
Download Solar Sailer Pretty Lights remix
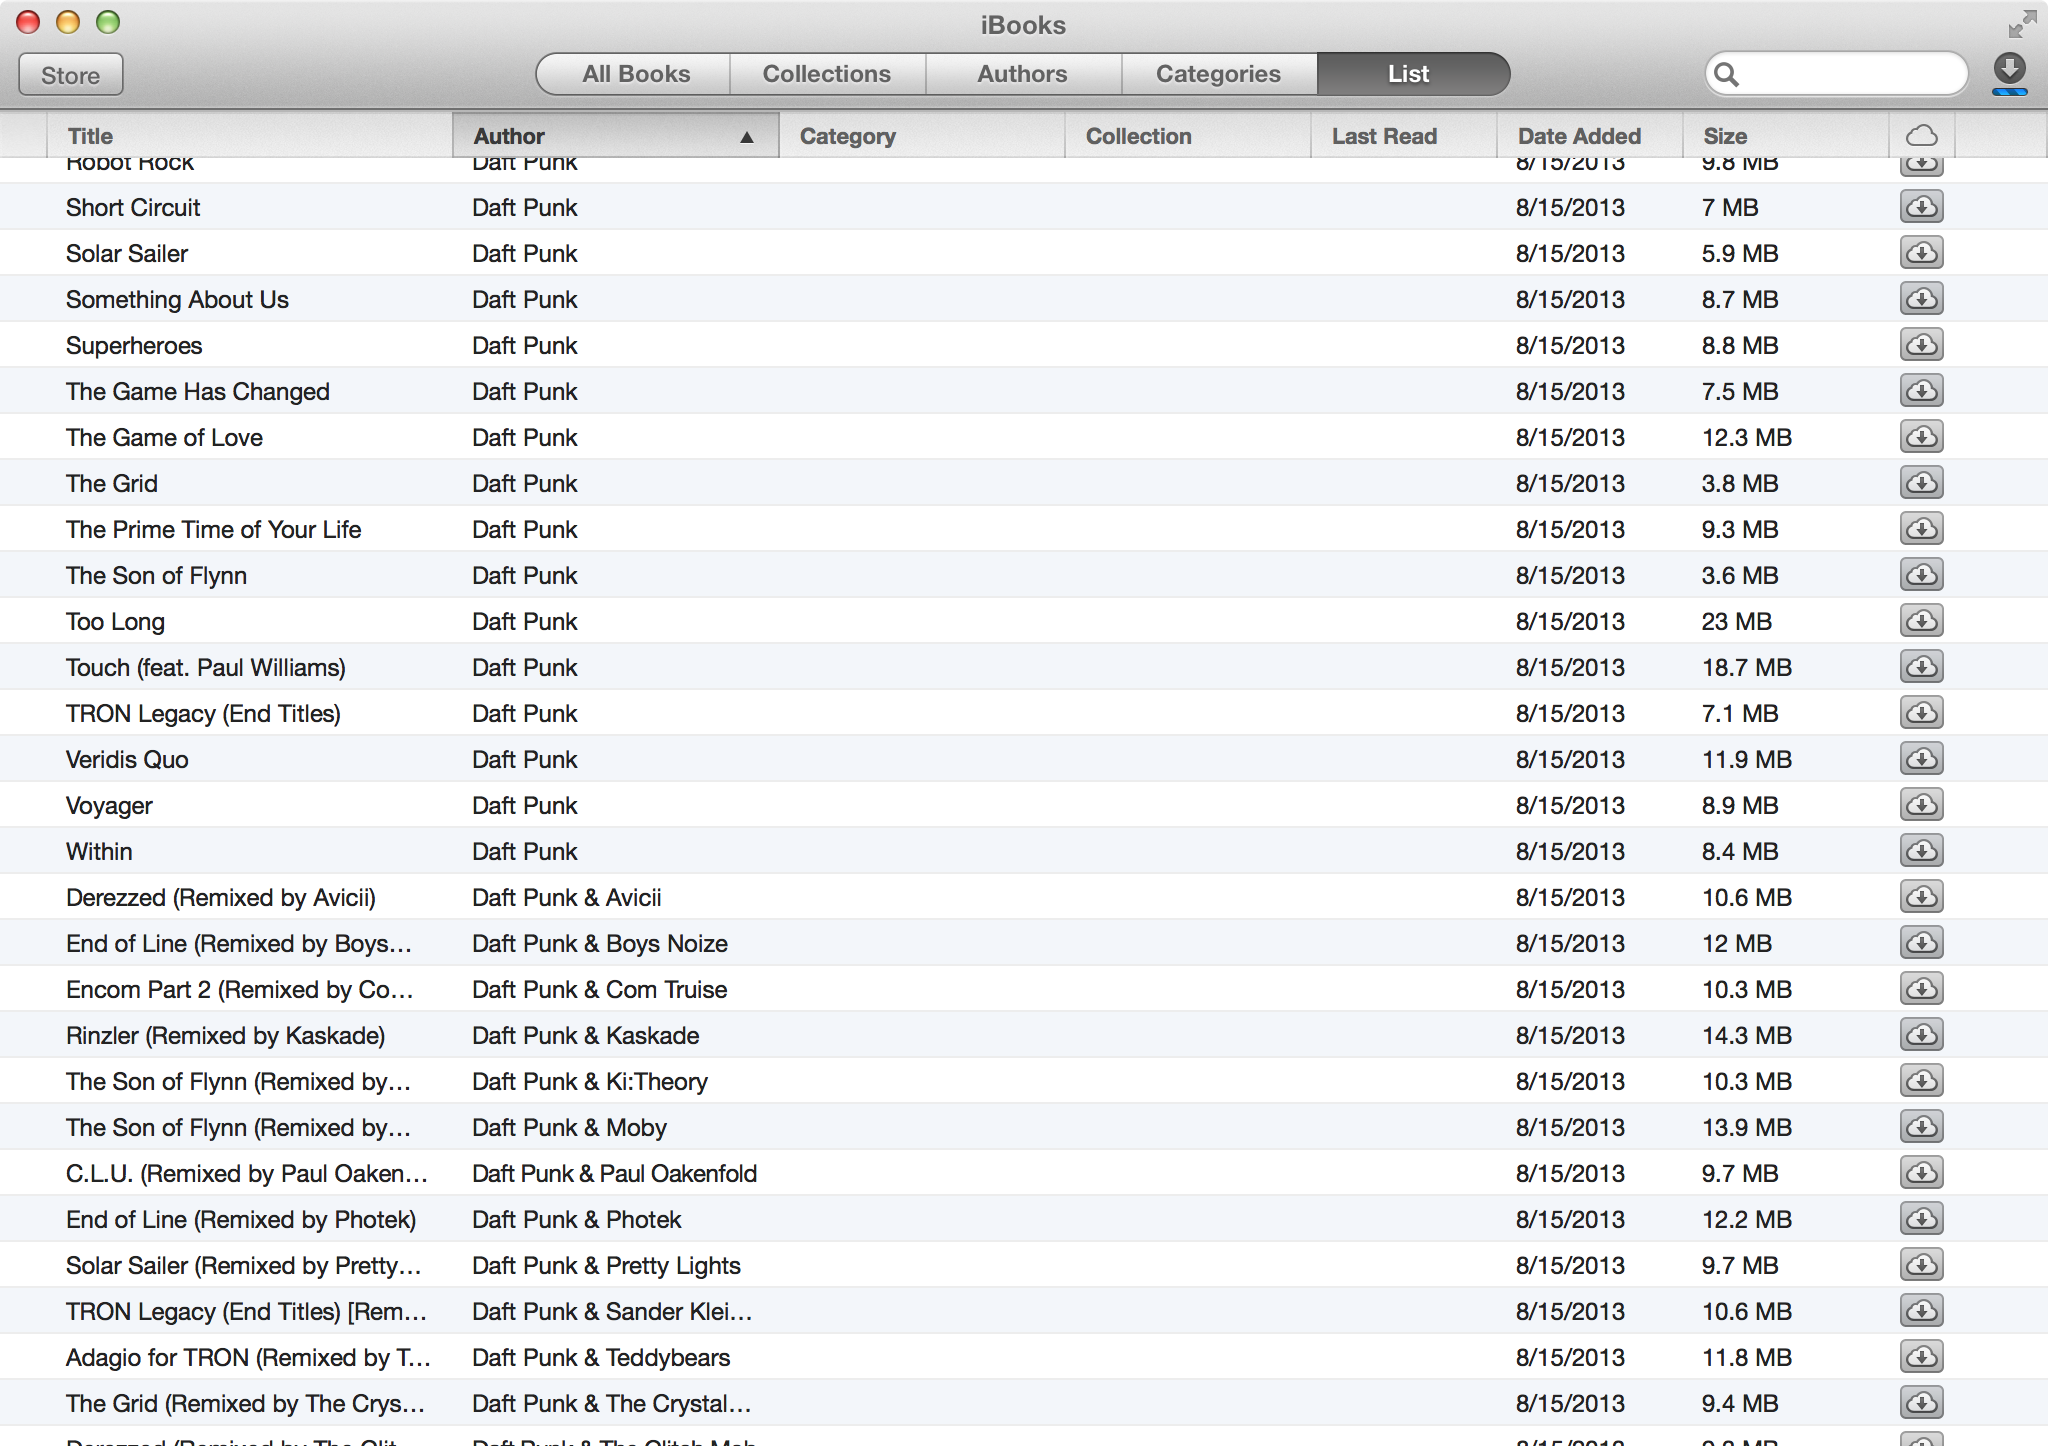click(1921, 1265)
